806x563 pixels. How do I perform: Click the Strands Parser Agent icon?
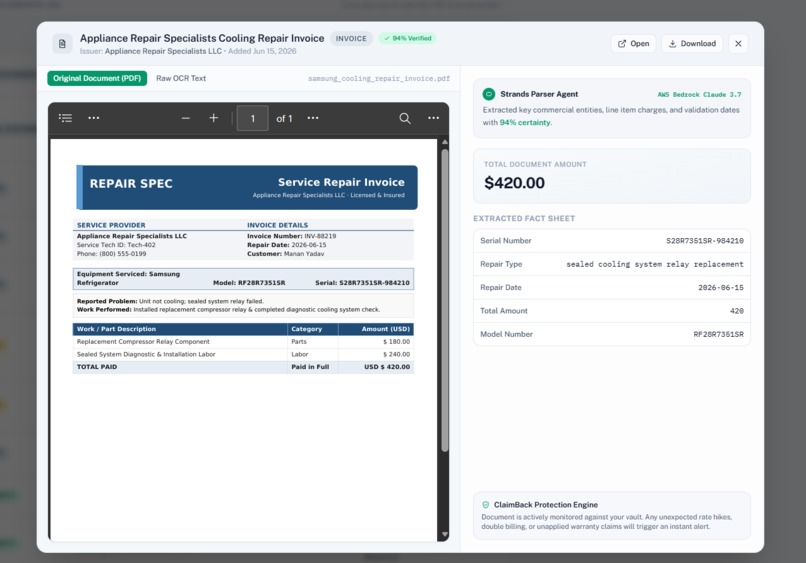point(488,94)
